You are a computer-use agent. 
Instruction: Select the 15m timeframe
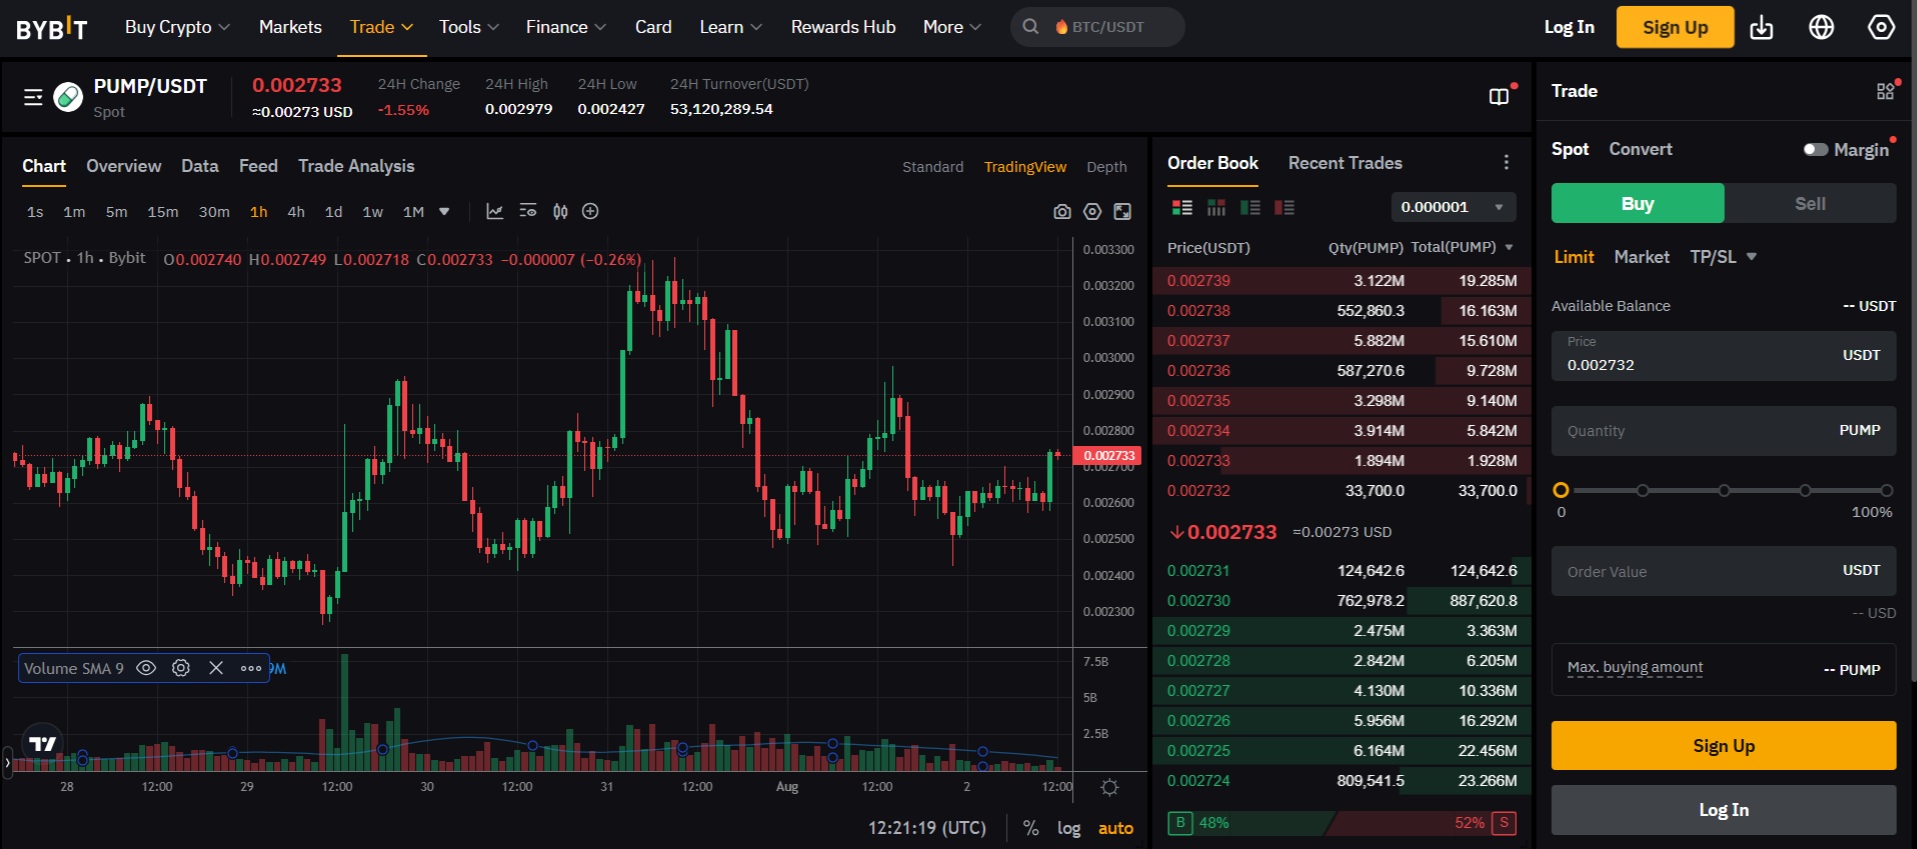[163, 212]
